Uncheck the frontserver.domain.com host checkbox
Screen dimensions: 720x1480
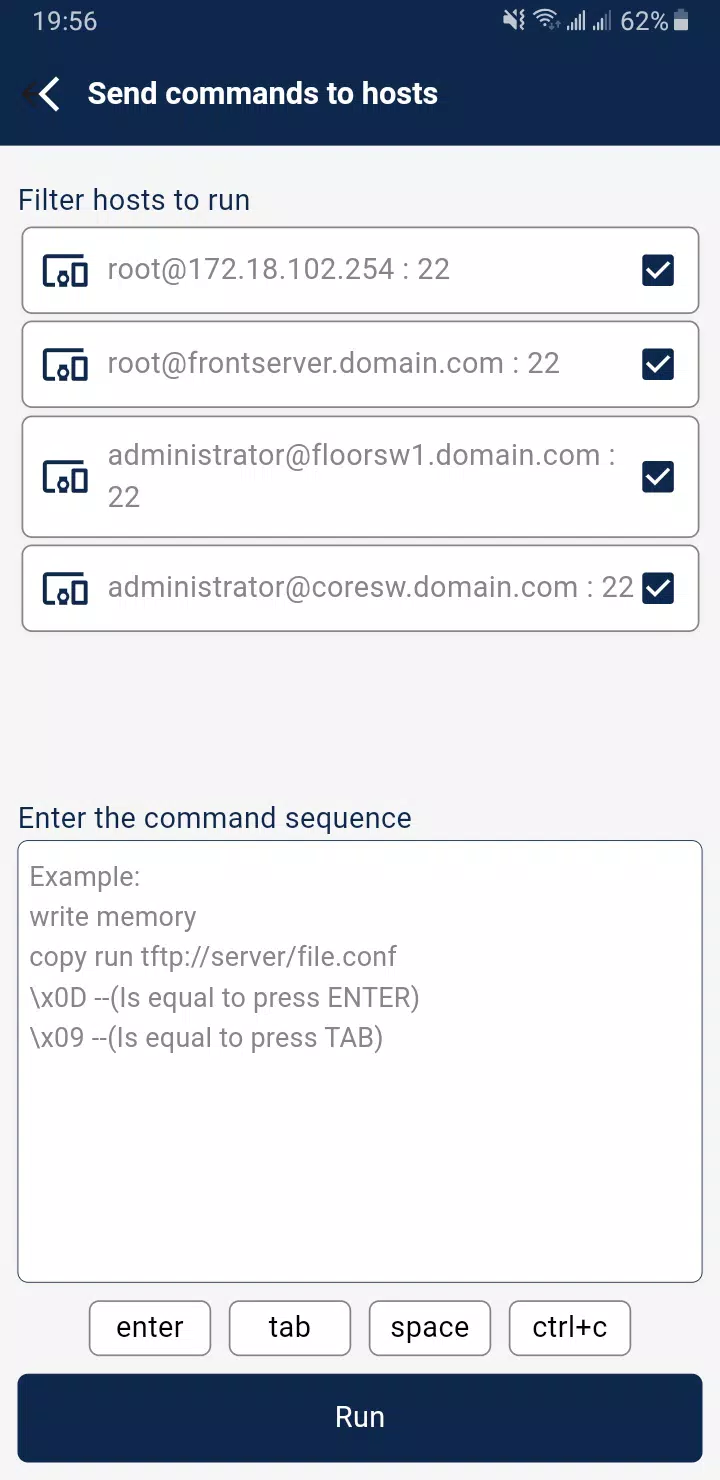coord(658,364)
